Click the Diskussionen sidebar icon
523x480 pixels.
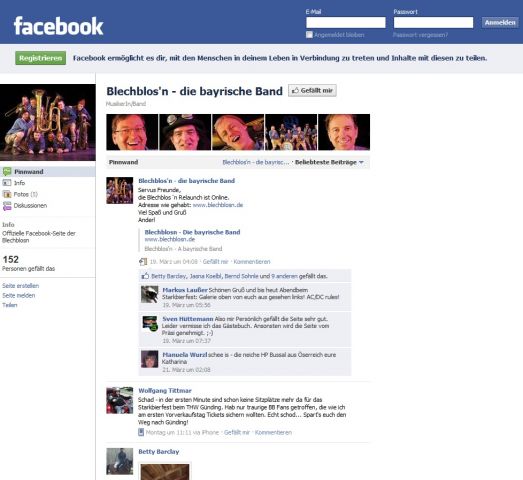coord(7,206)
